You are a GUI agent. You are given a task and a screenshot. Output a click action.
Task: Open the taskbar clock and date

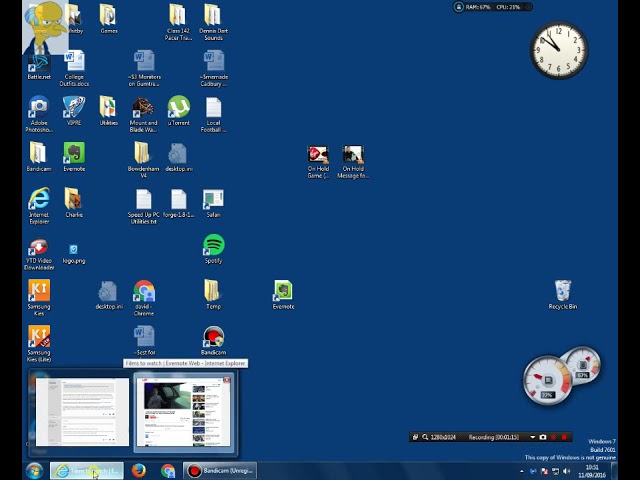592,471
